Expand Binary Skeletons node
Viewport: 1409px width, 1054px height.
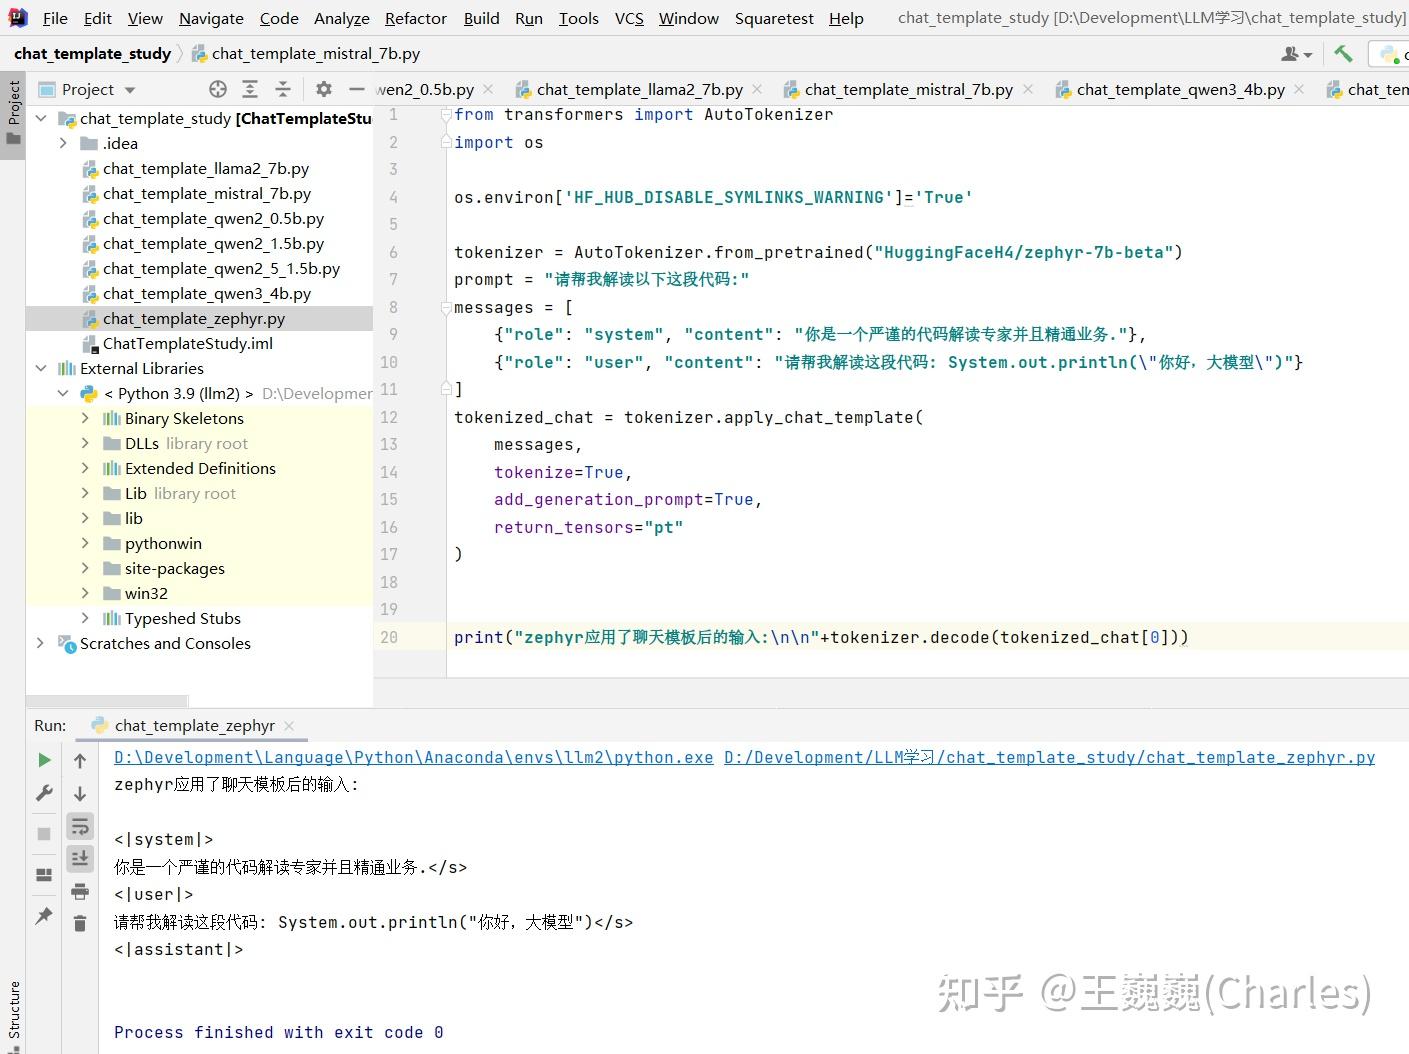pyautogui.click(x=85, y=418)
